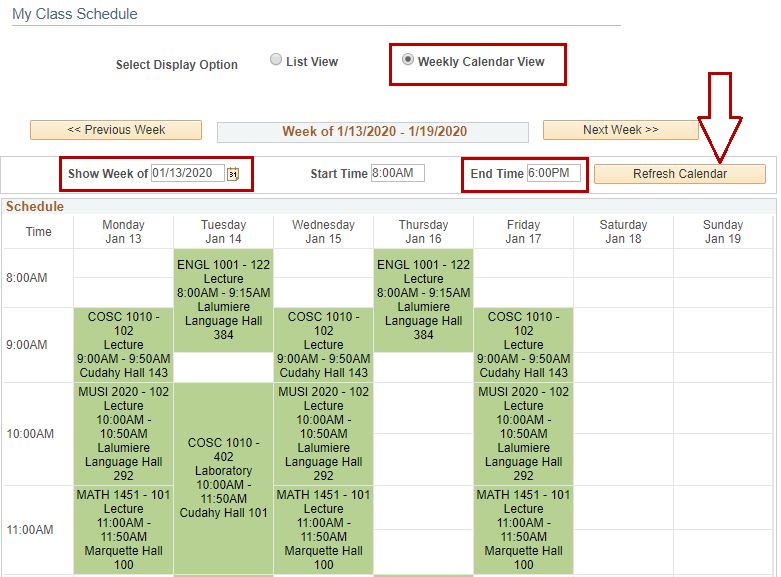Open Tuesday ENGL 1001 - 122 lecture block
Screen dimensions: 781x577
[223, 300]
